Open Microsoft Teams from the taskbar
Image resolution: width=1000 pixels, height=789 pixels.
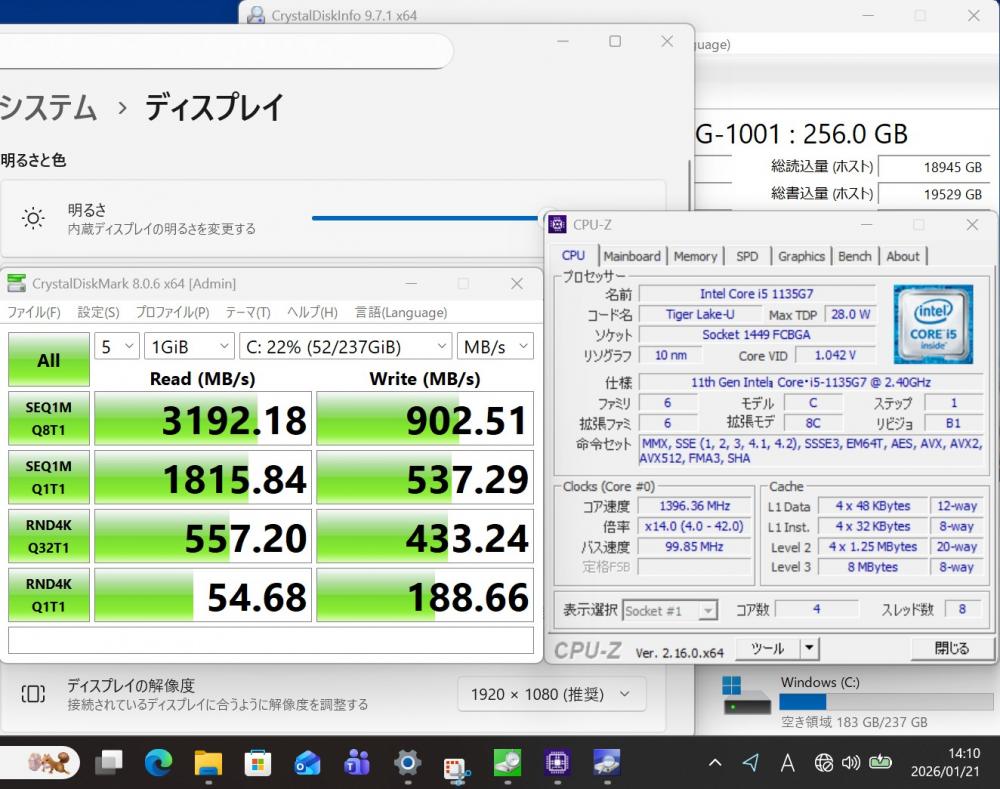click(x=357, y=764)
